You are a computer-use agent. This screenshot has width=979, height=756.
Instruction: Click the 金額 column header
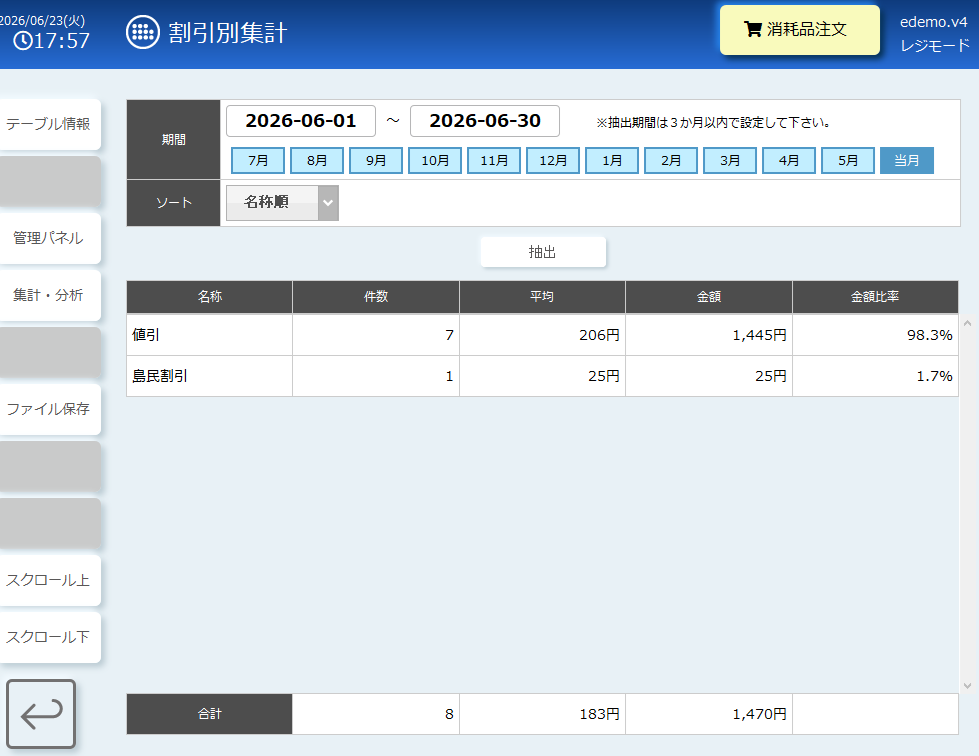coord(709,297)
